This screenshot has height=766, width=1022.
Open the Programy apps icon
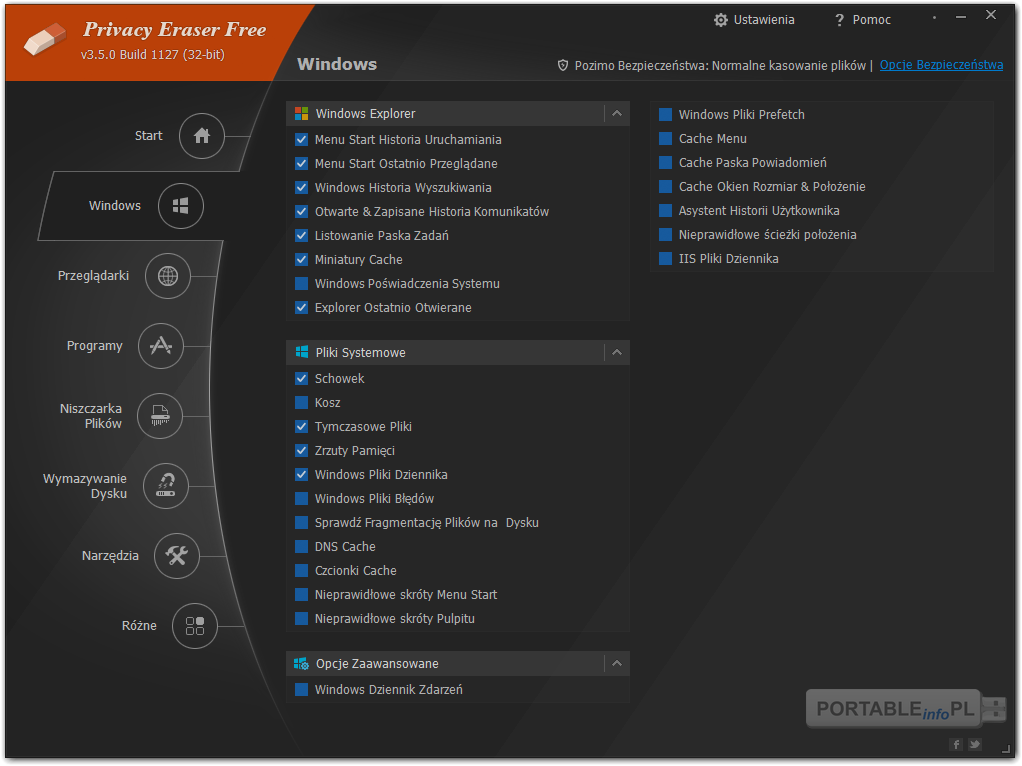click(x=160, y=346)
